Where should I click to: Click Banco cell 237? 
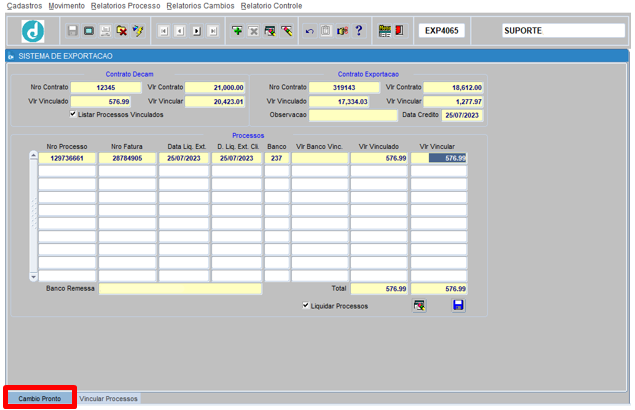(x=277, y=158)
